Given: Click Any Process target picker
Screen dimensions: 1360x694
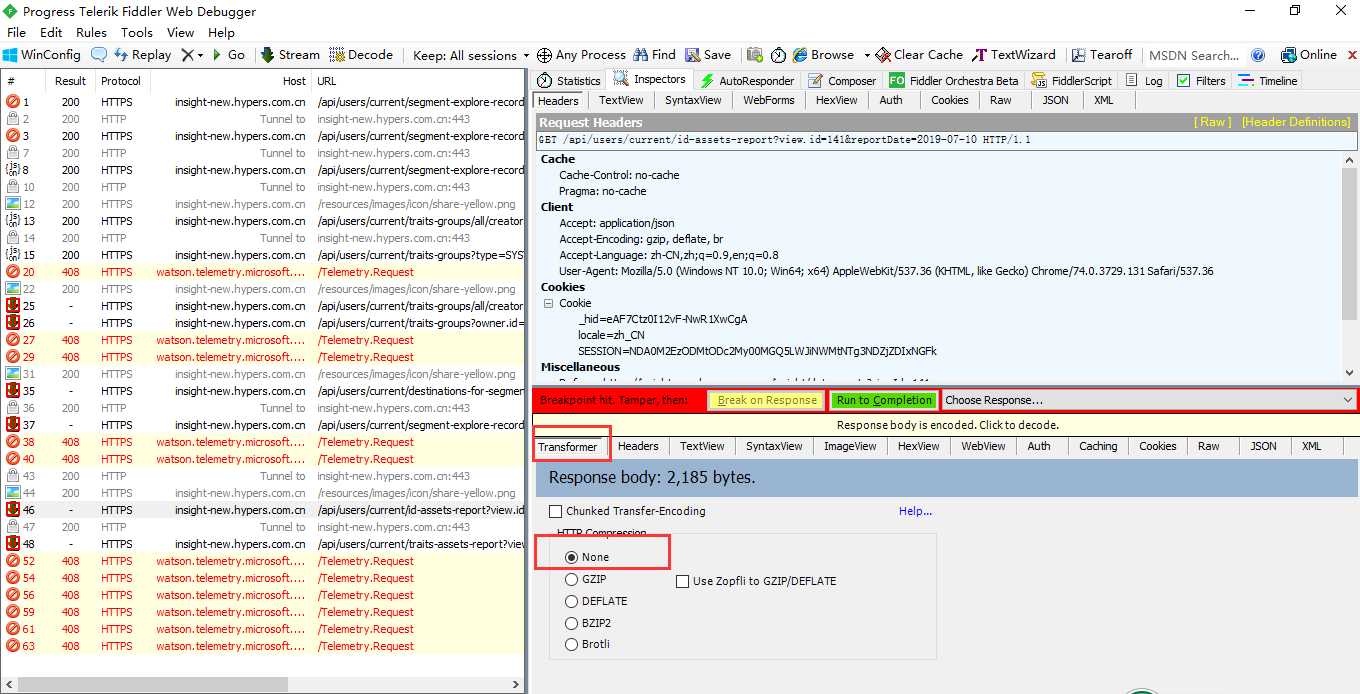Looking at the screenshot, I should click(x=582, y=55).
